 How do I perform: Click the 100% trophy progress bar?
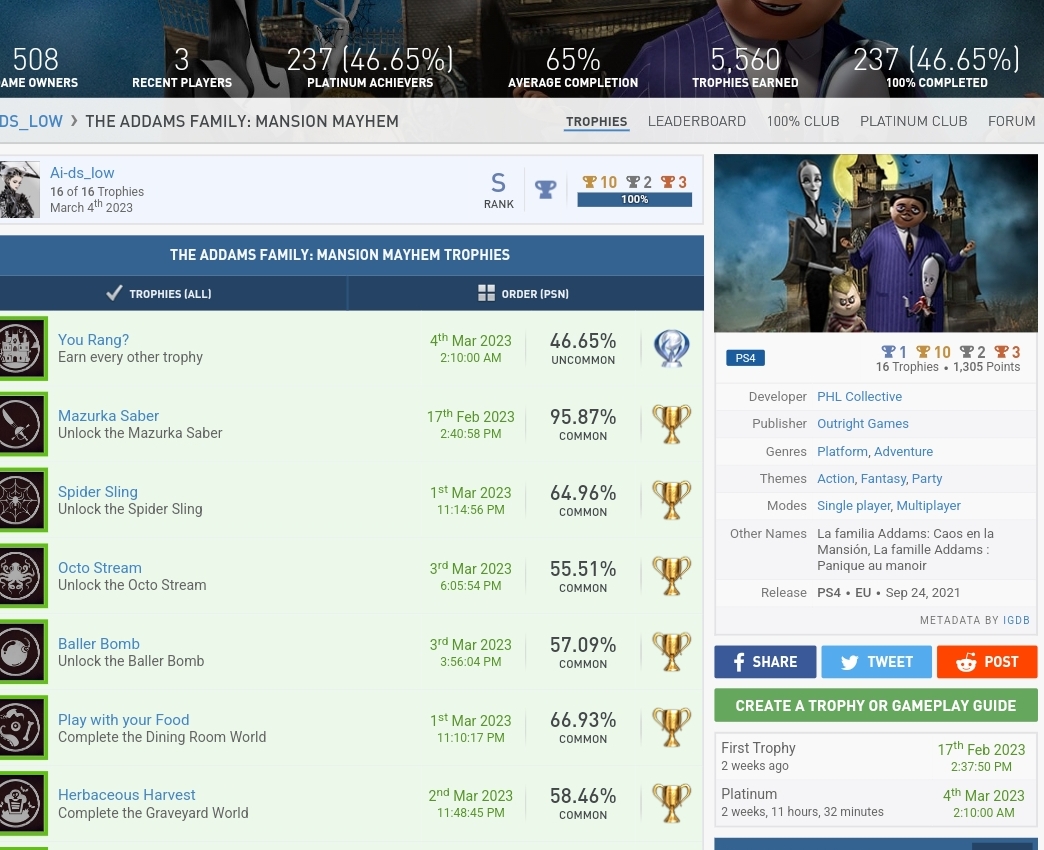[635, 200]
